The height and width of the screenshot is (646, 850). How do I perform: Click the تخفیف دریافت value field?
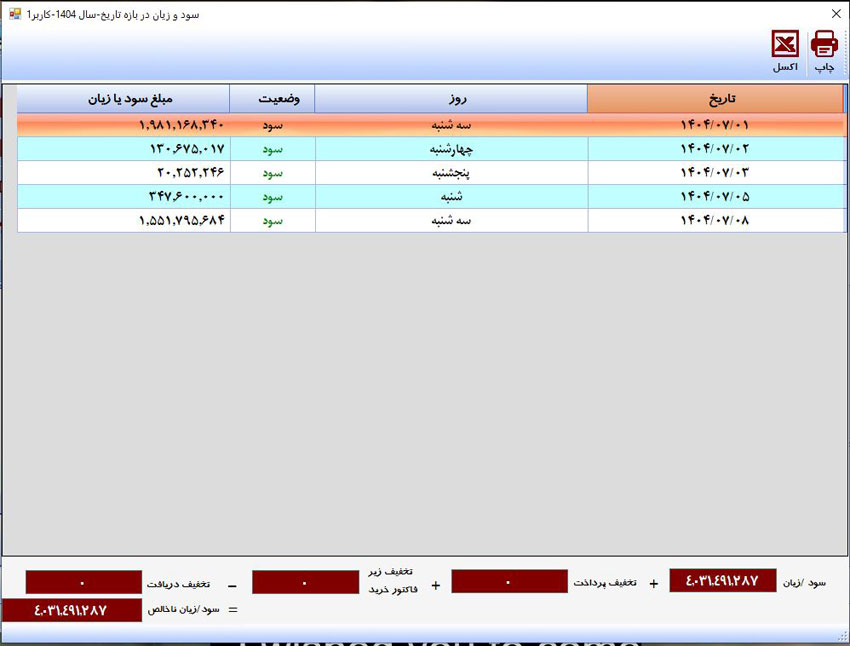(x=83, y=583)
